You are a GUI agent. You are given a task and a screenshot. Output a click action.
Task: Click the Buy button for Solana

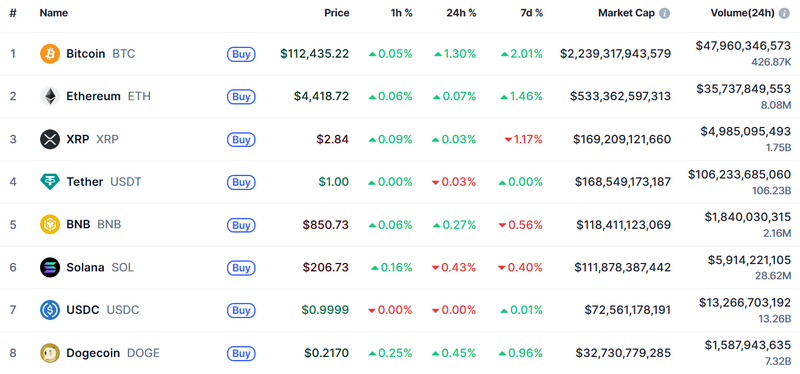[x=241, y=267]
